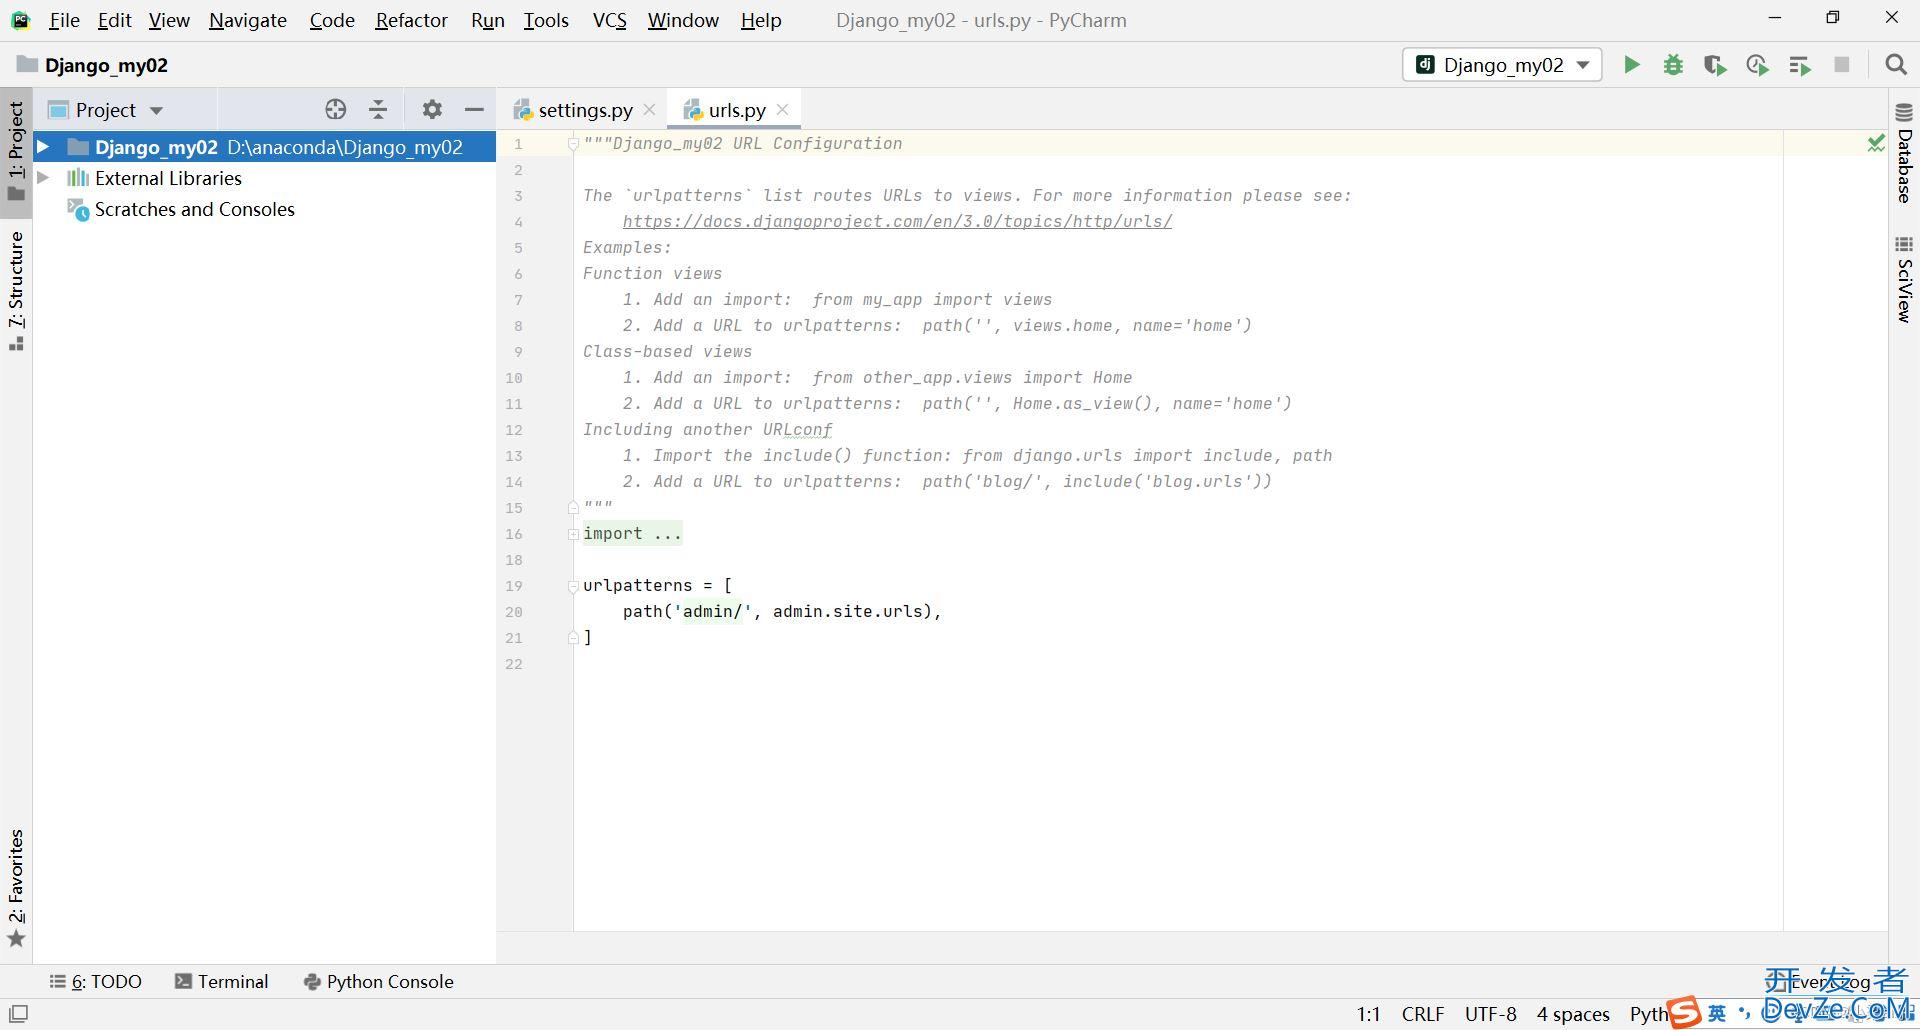The image size is (1920, 1030).
Task: Locate current file with crosshair icon
Action: point(336,110)
